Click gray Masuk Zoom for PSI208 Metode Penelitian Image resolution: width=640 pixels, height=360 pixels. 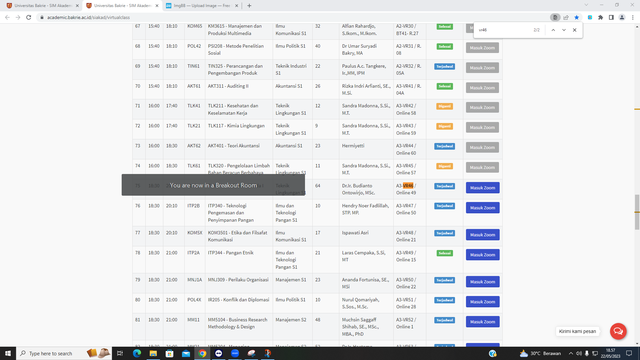coord(482,48)
